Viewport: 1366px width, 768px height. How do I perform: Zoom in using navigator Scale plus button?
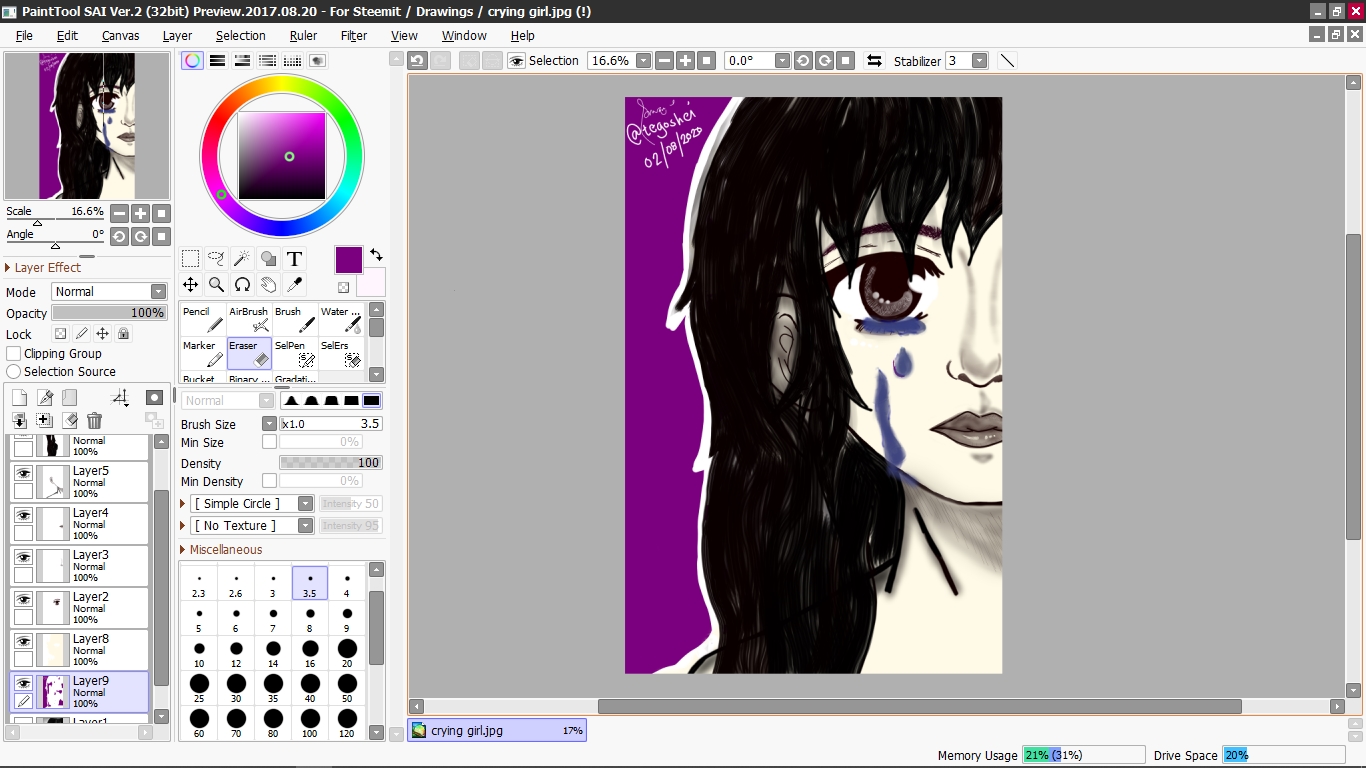click(141, 213)
